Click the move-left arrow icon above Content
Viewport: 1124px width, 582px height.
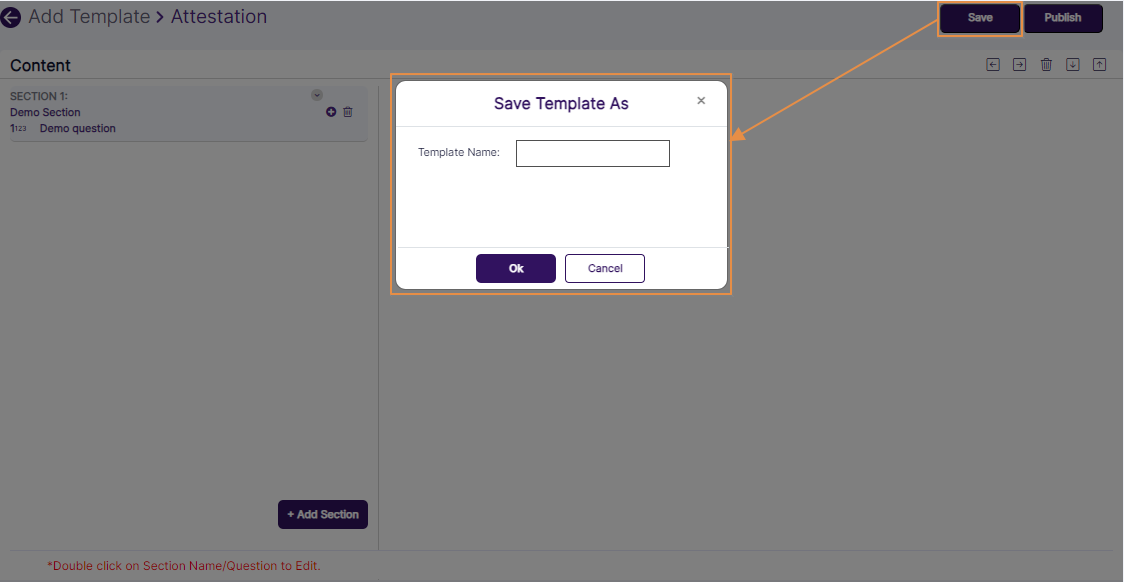pyautogui.click(x=992, y=64)
